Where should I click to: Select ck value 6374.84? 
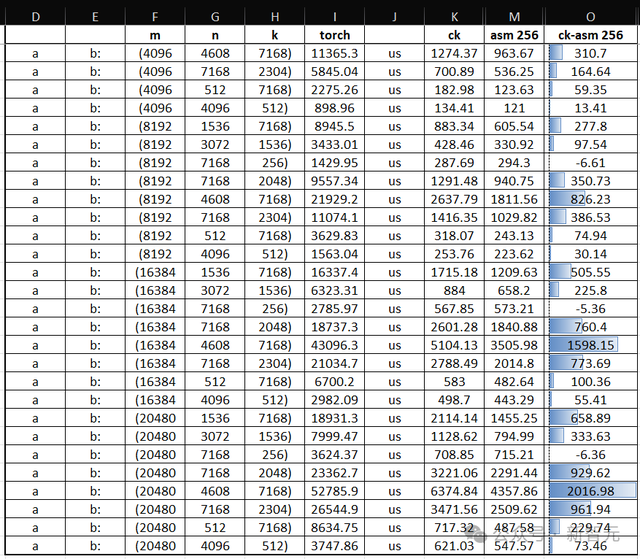click(454, 491)
